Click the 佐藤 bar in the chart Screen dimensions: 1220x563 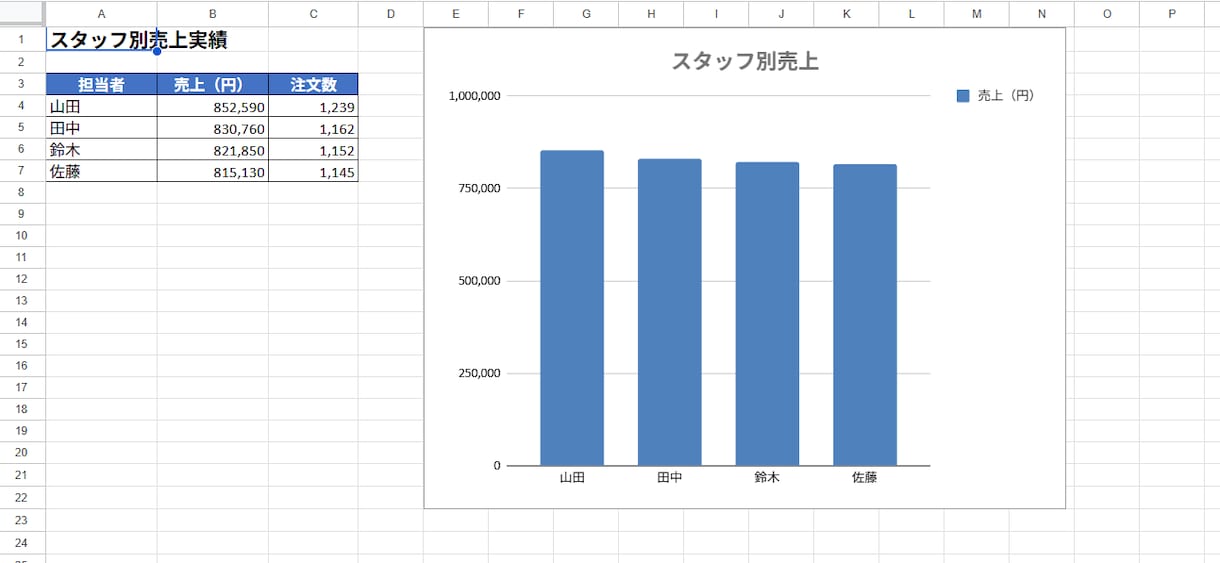pyautogui.click(x=865, y=315)
